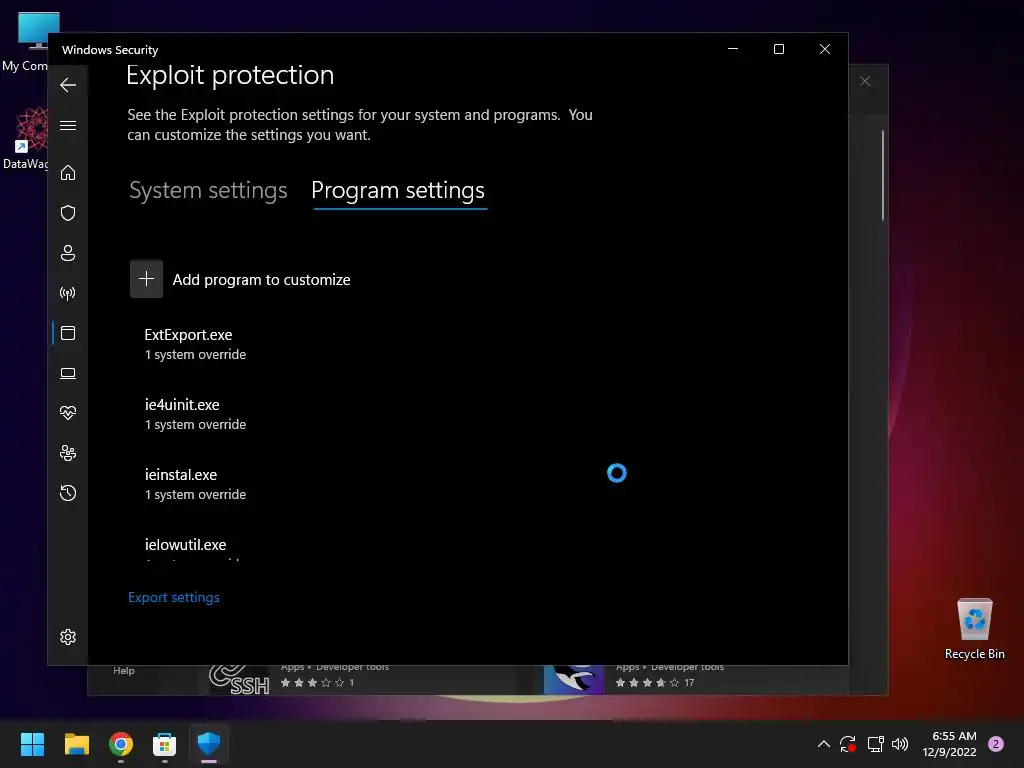Launch Google Chrome from taskbar
1024x768 pixels.
coord(121,744)
